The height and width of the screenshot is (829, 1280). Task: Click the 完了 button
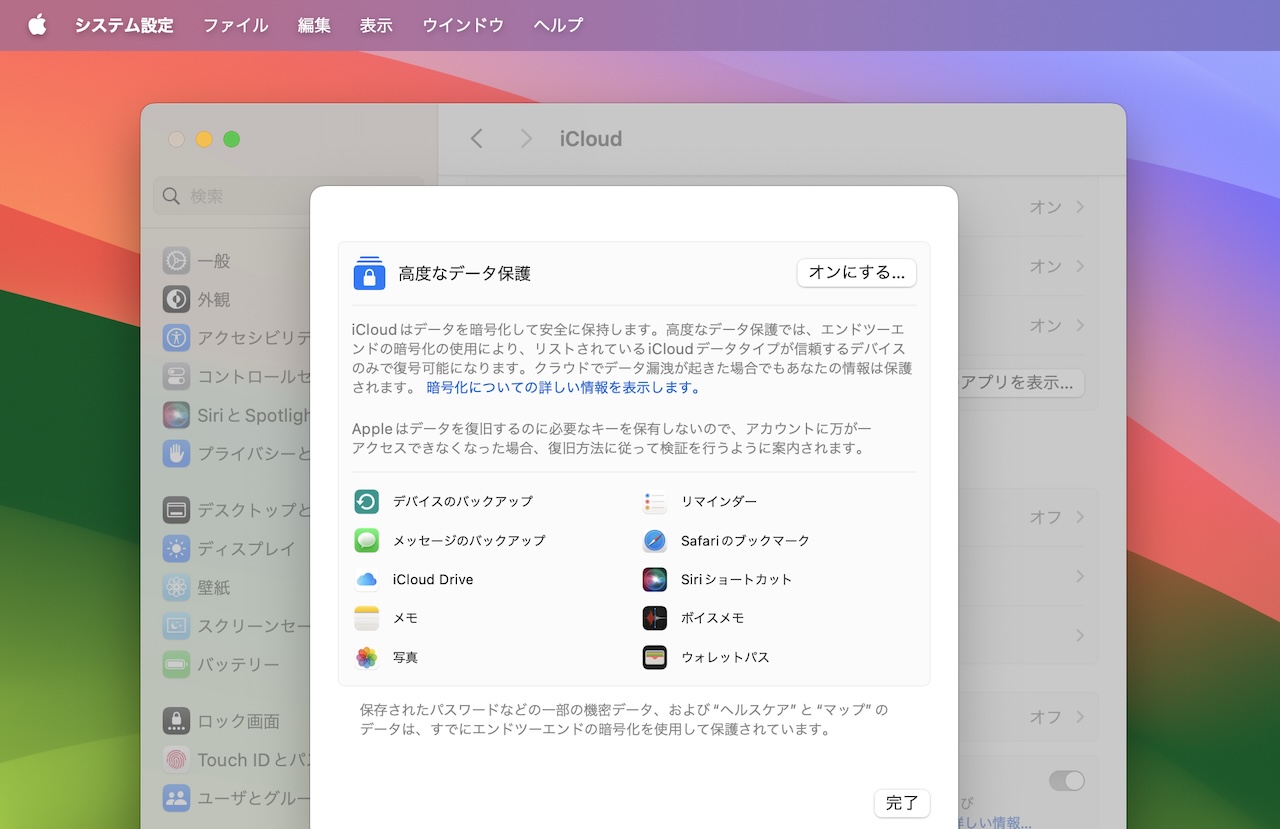(902, 803)
